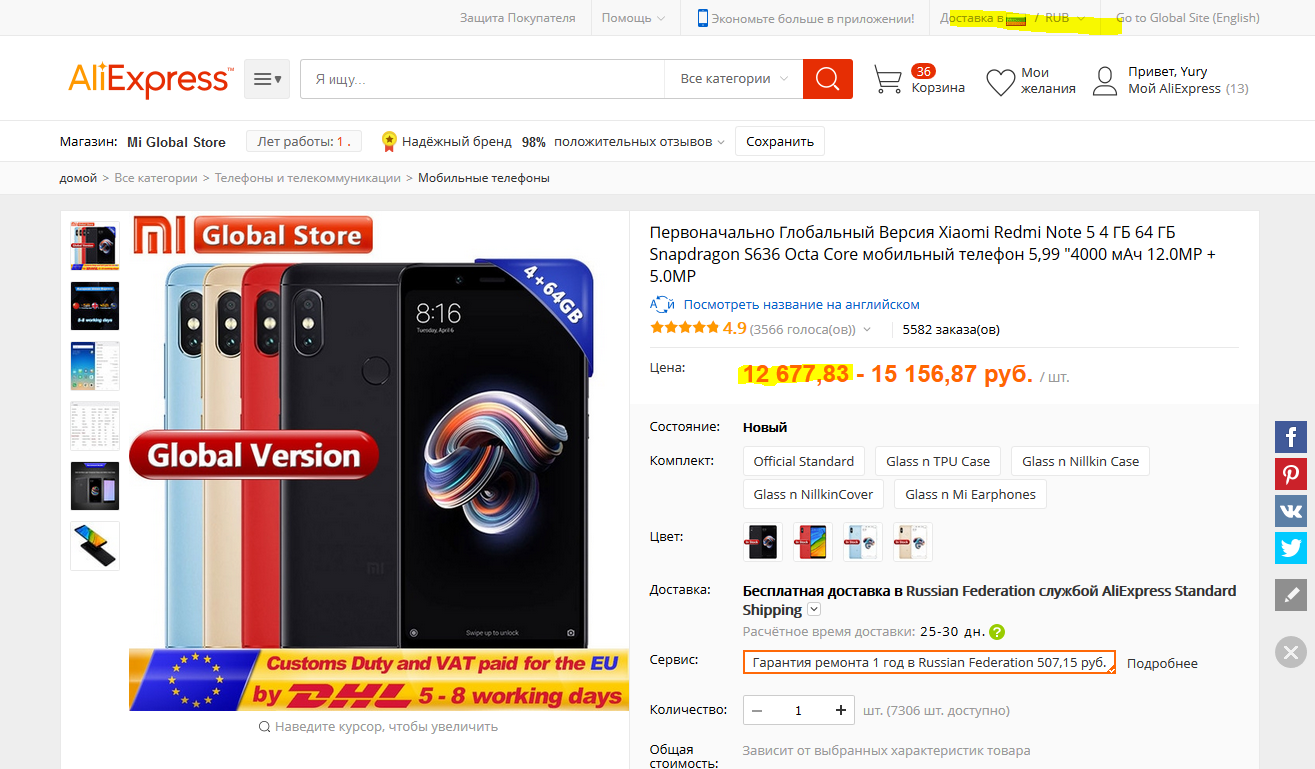Choose the Glass n Mi Earphones bundle
This screenshot has height=769, width=1315.
click(x=970, y=494)
